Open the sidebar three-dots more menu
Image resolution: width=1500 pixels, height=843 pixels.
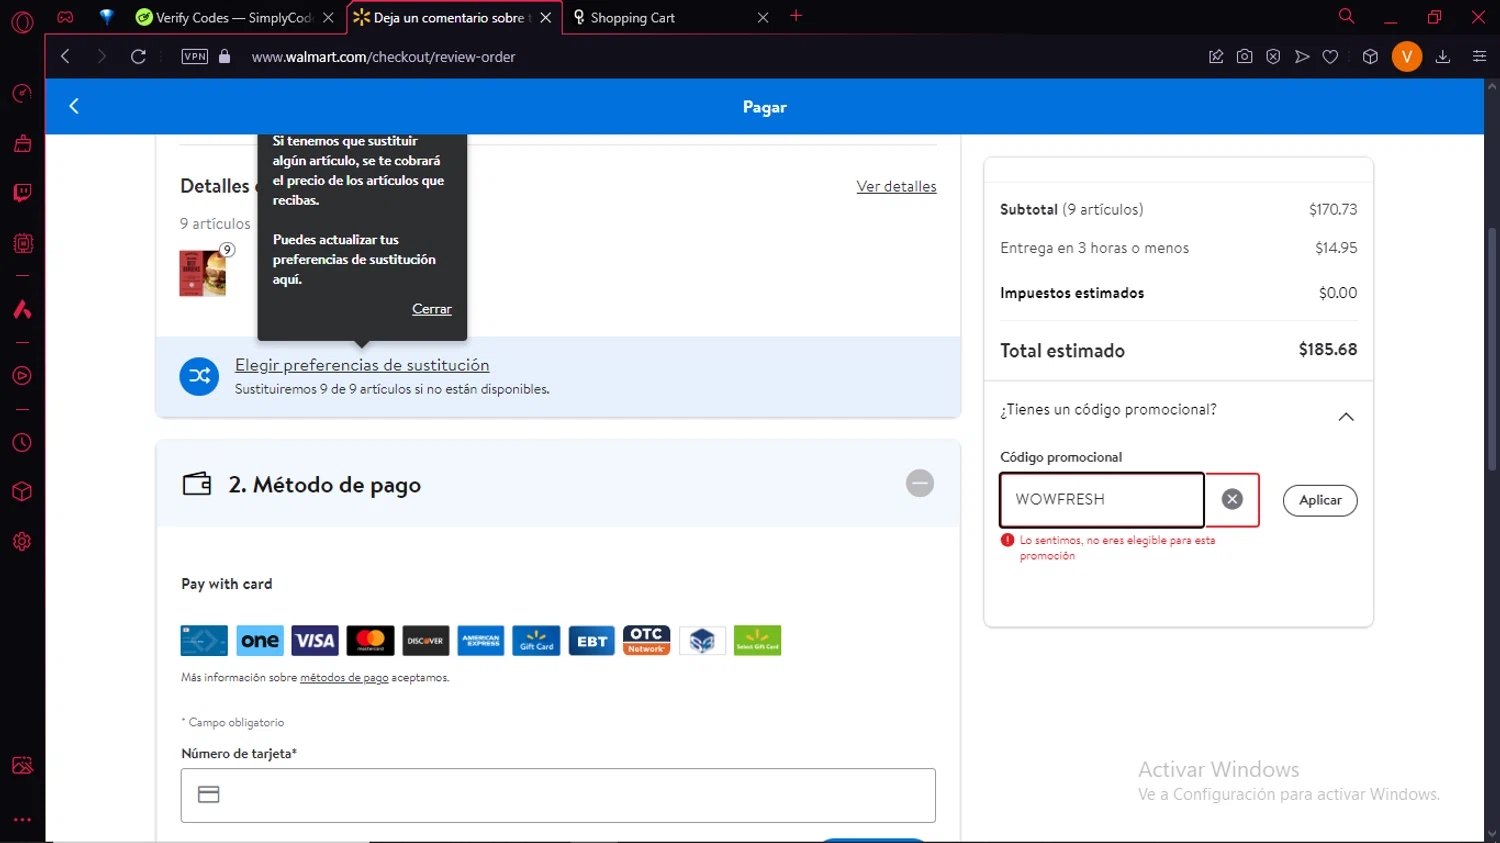(22, 820)
